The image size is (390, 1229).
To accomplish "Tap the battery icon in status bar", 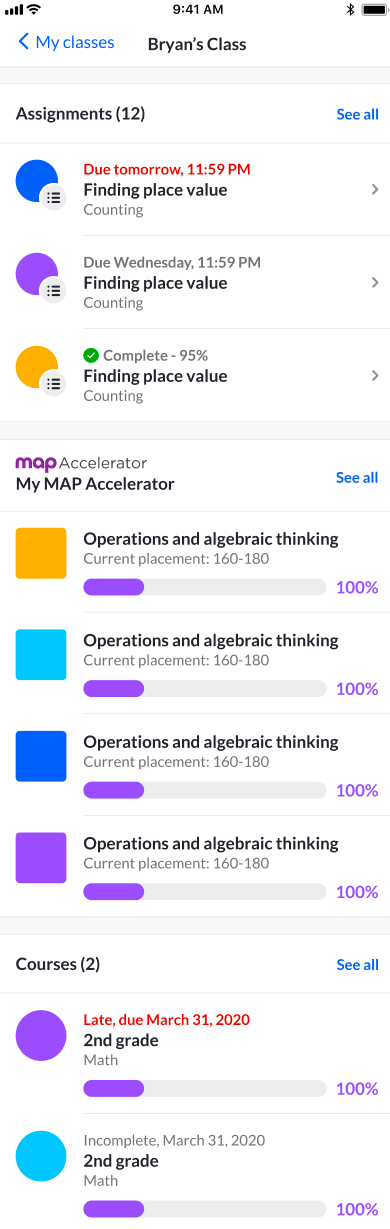I will pos(372,9).
